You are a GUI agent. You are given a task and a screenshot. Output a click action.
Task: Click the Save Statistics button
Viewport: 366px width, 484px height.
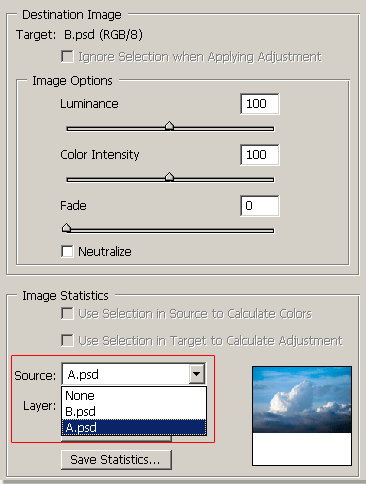pos(116,460)
